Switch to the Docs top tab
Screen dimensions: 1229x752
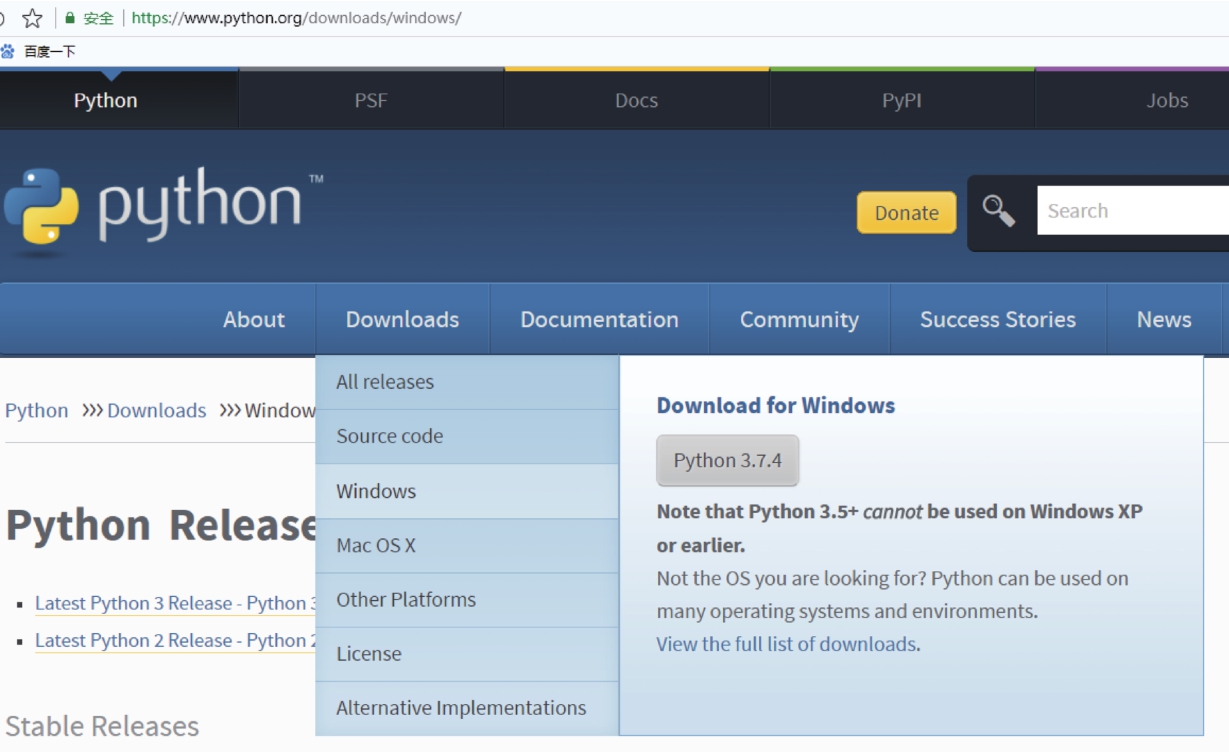tap(637, 100)
